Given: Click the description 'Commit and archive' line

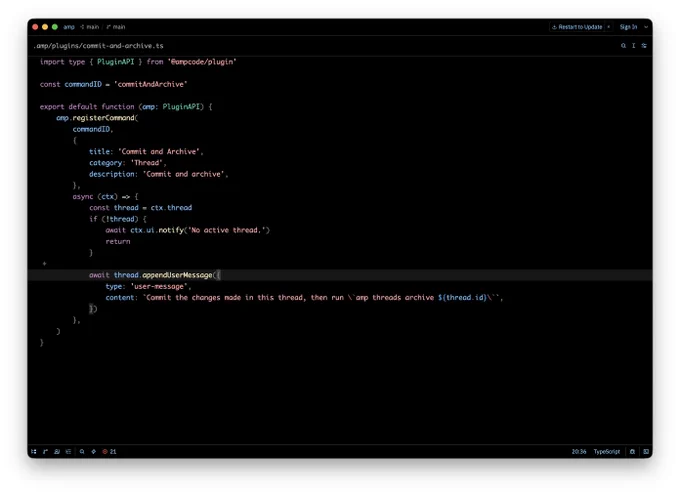Looking at the screenshot, I should 159,174.
